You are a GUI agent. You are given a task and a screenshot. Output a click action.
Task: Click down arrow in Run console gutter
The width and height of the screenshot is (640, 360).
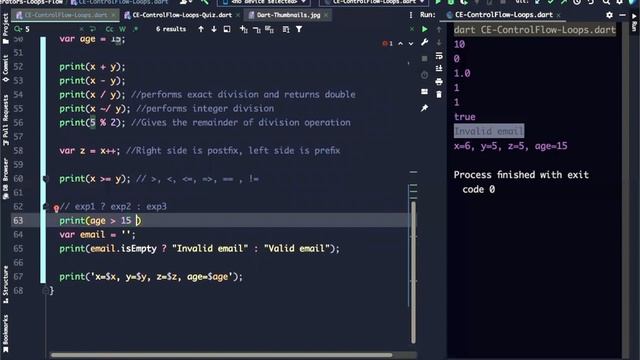click(439, 42)
